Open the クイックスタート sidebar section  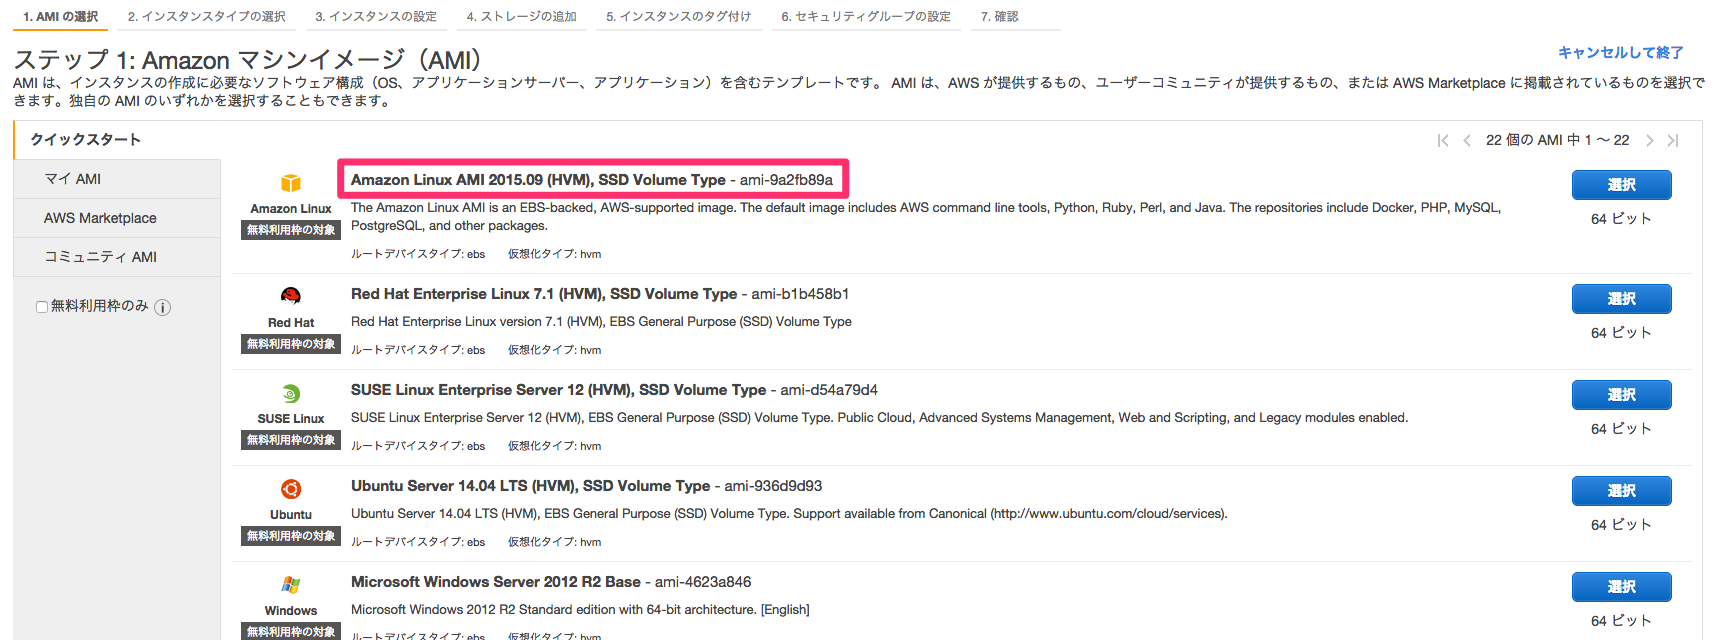(117, 140)
